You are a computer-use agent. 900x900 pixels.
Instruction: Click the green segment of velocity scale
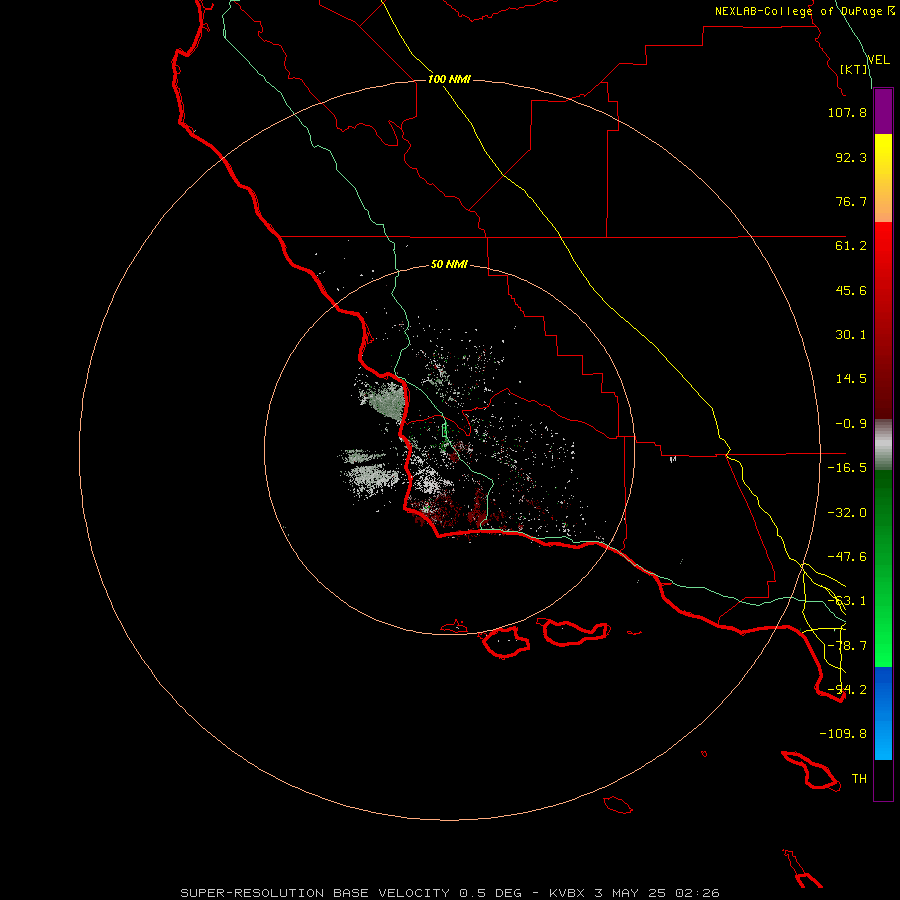883,568
